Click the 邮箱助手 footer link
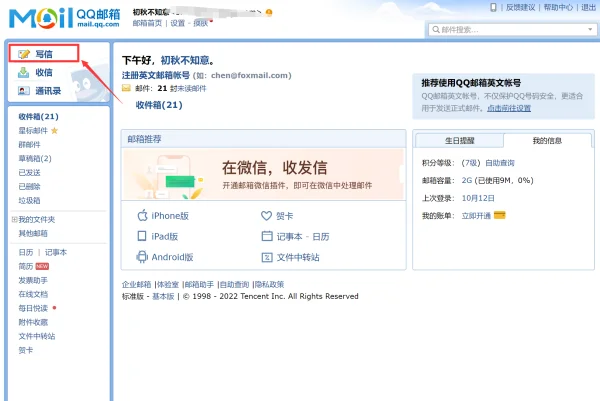This screenshot has width=600, height=401. coord(199,284)
